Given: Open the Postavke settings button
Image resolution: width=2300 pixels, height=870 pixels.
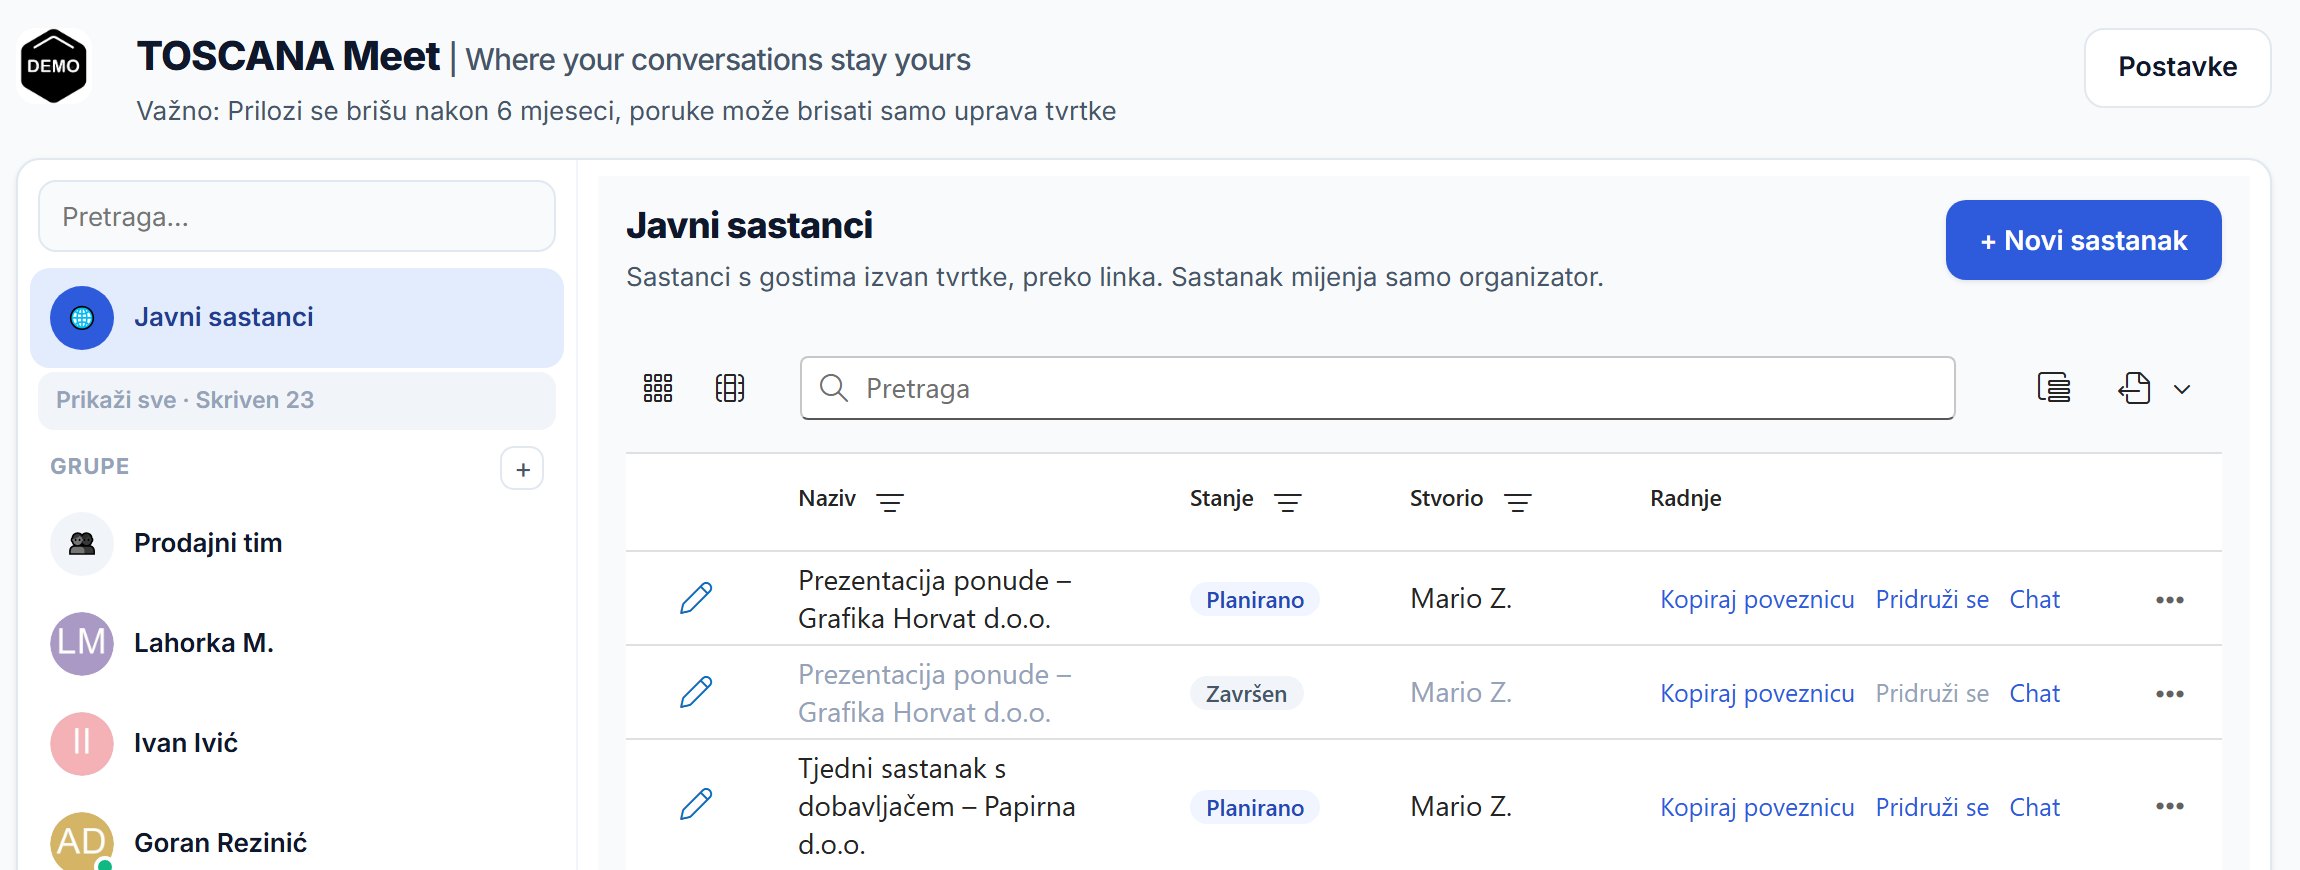Looking at the screenshot, I should coord(2177,67).
